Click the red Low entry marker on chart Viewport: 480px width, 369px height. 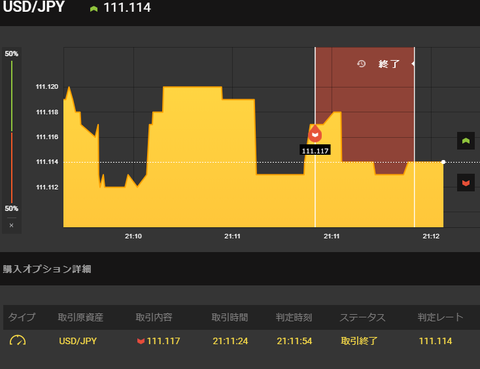pyautogui.click(x=315, y=134)
